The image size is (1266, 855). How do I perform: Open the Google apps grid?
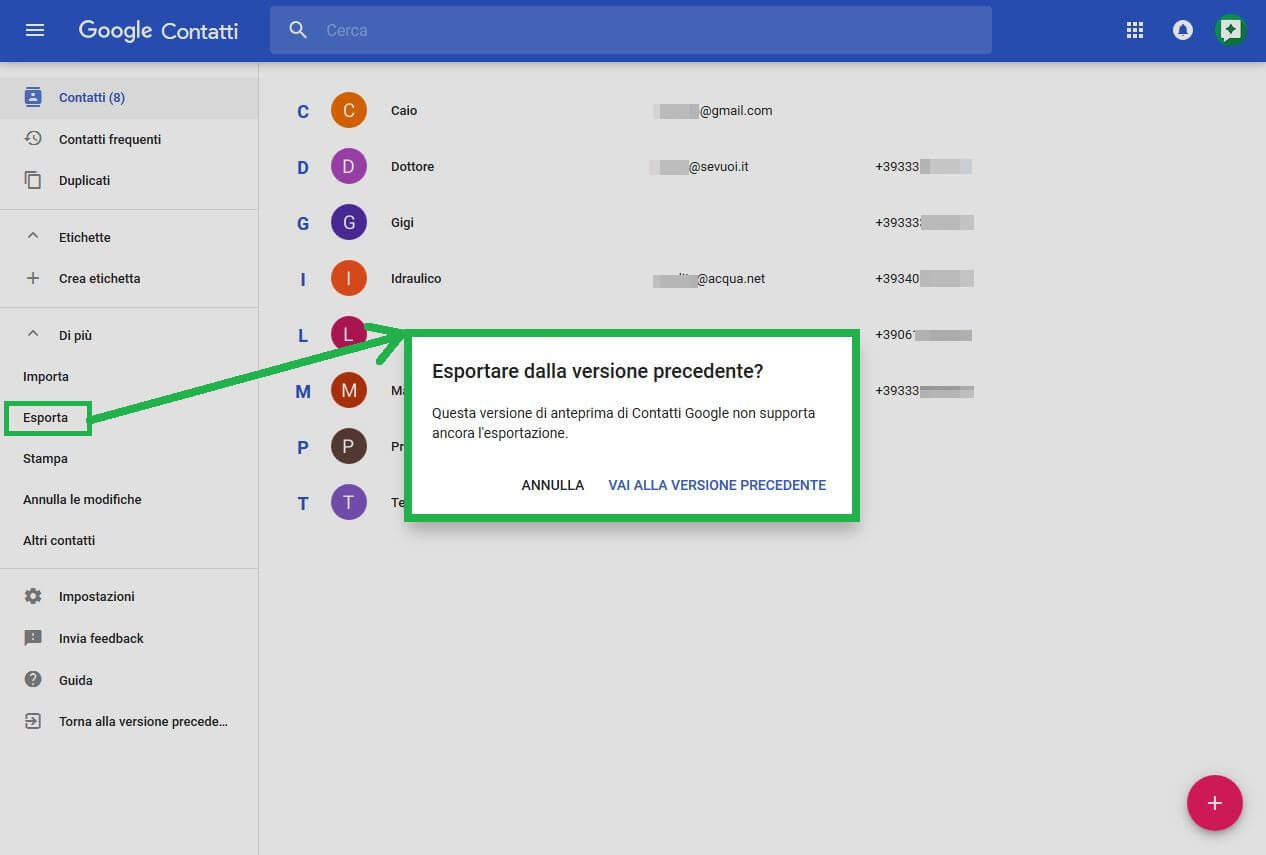1134,30
